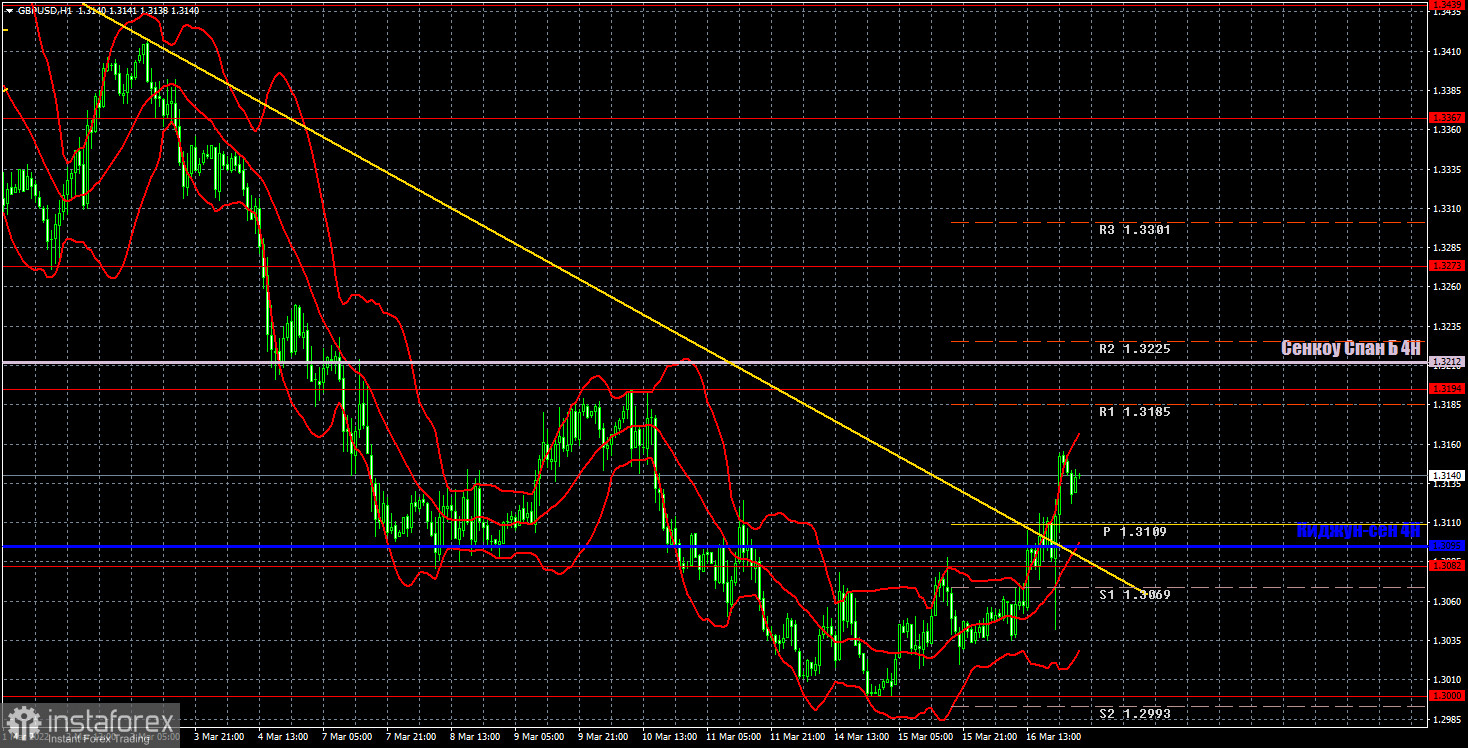Select the R3 1.3301 pivot label
Screen dimensions: 1468x748
coord(1134,229)
